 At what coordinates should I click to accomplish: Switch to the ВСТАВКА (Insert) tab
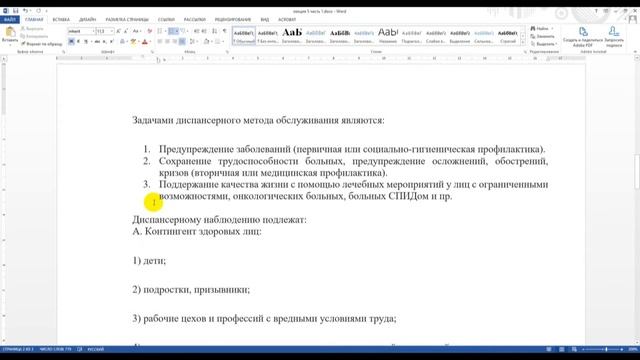[x=61, y=20]
